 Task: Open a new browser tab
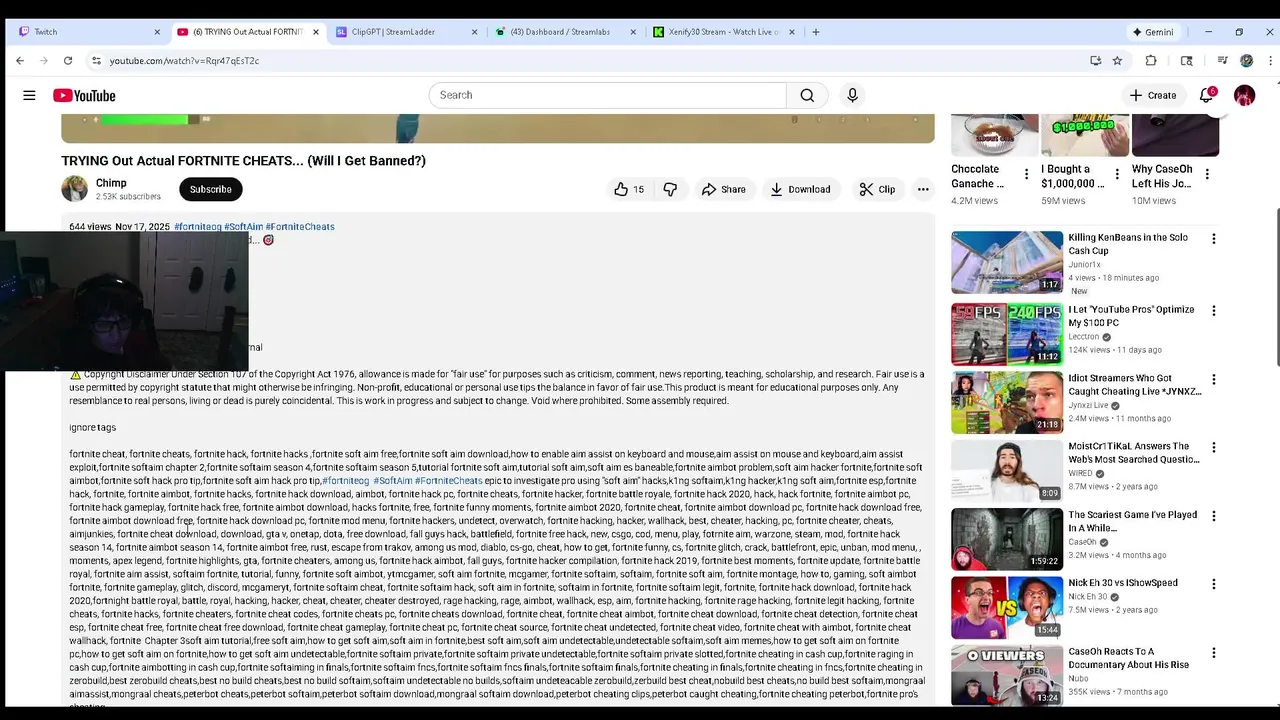(x=816, y=32)
